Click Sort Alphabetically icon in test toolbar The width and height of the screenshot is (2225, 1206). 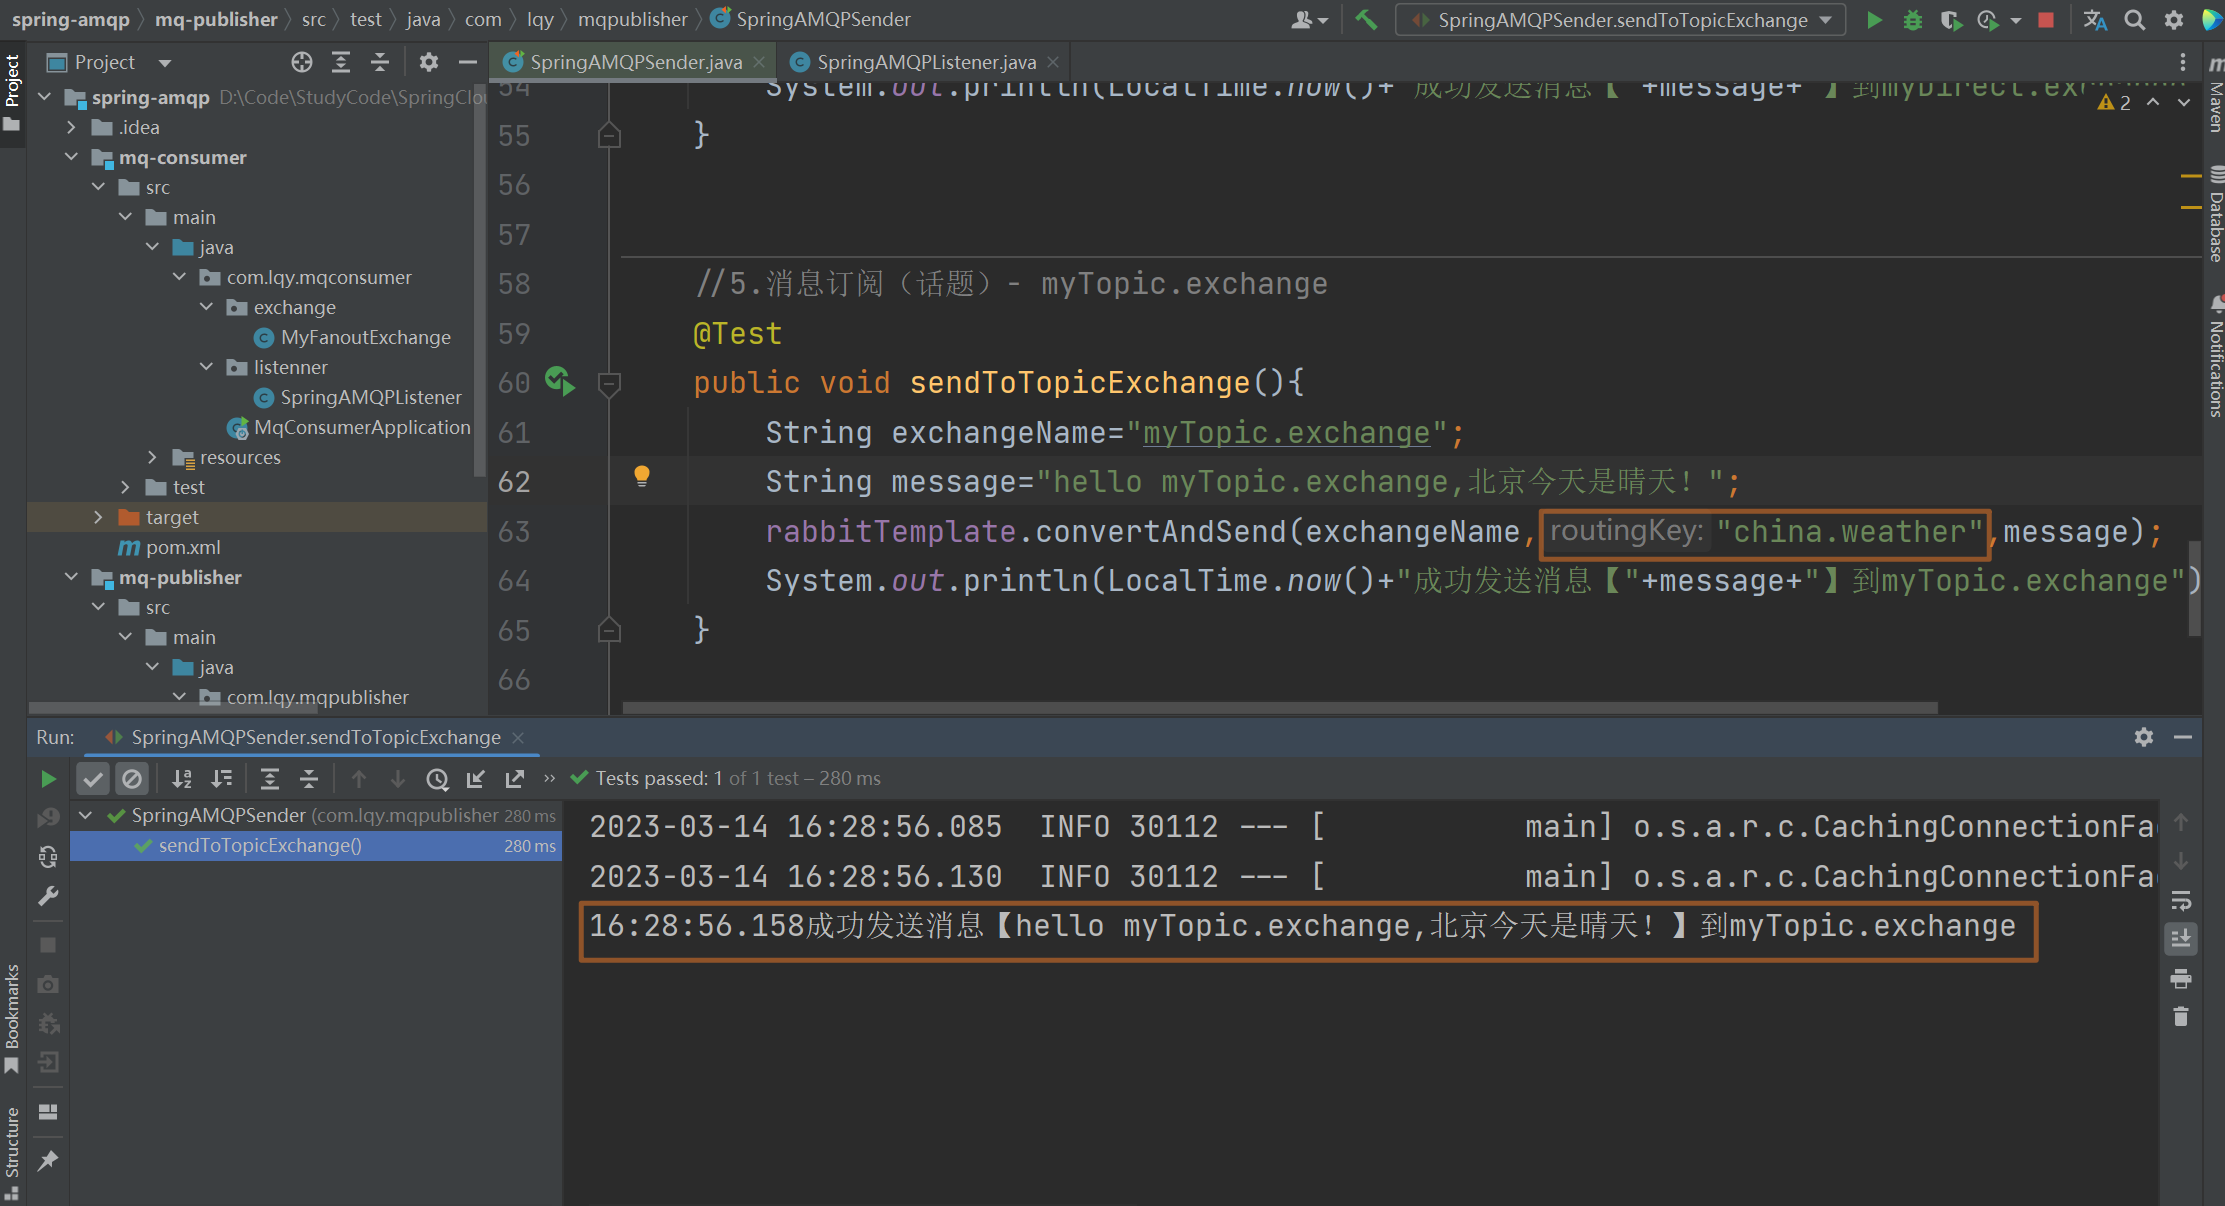point(182,779)
